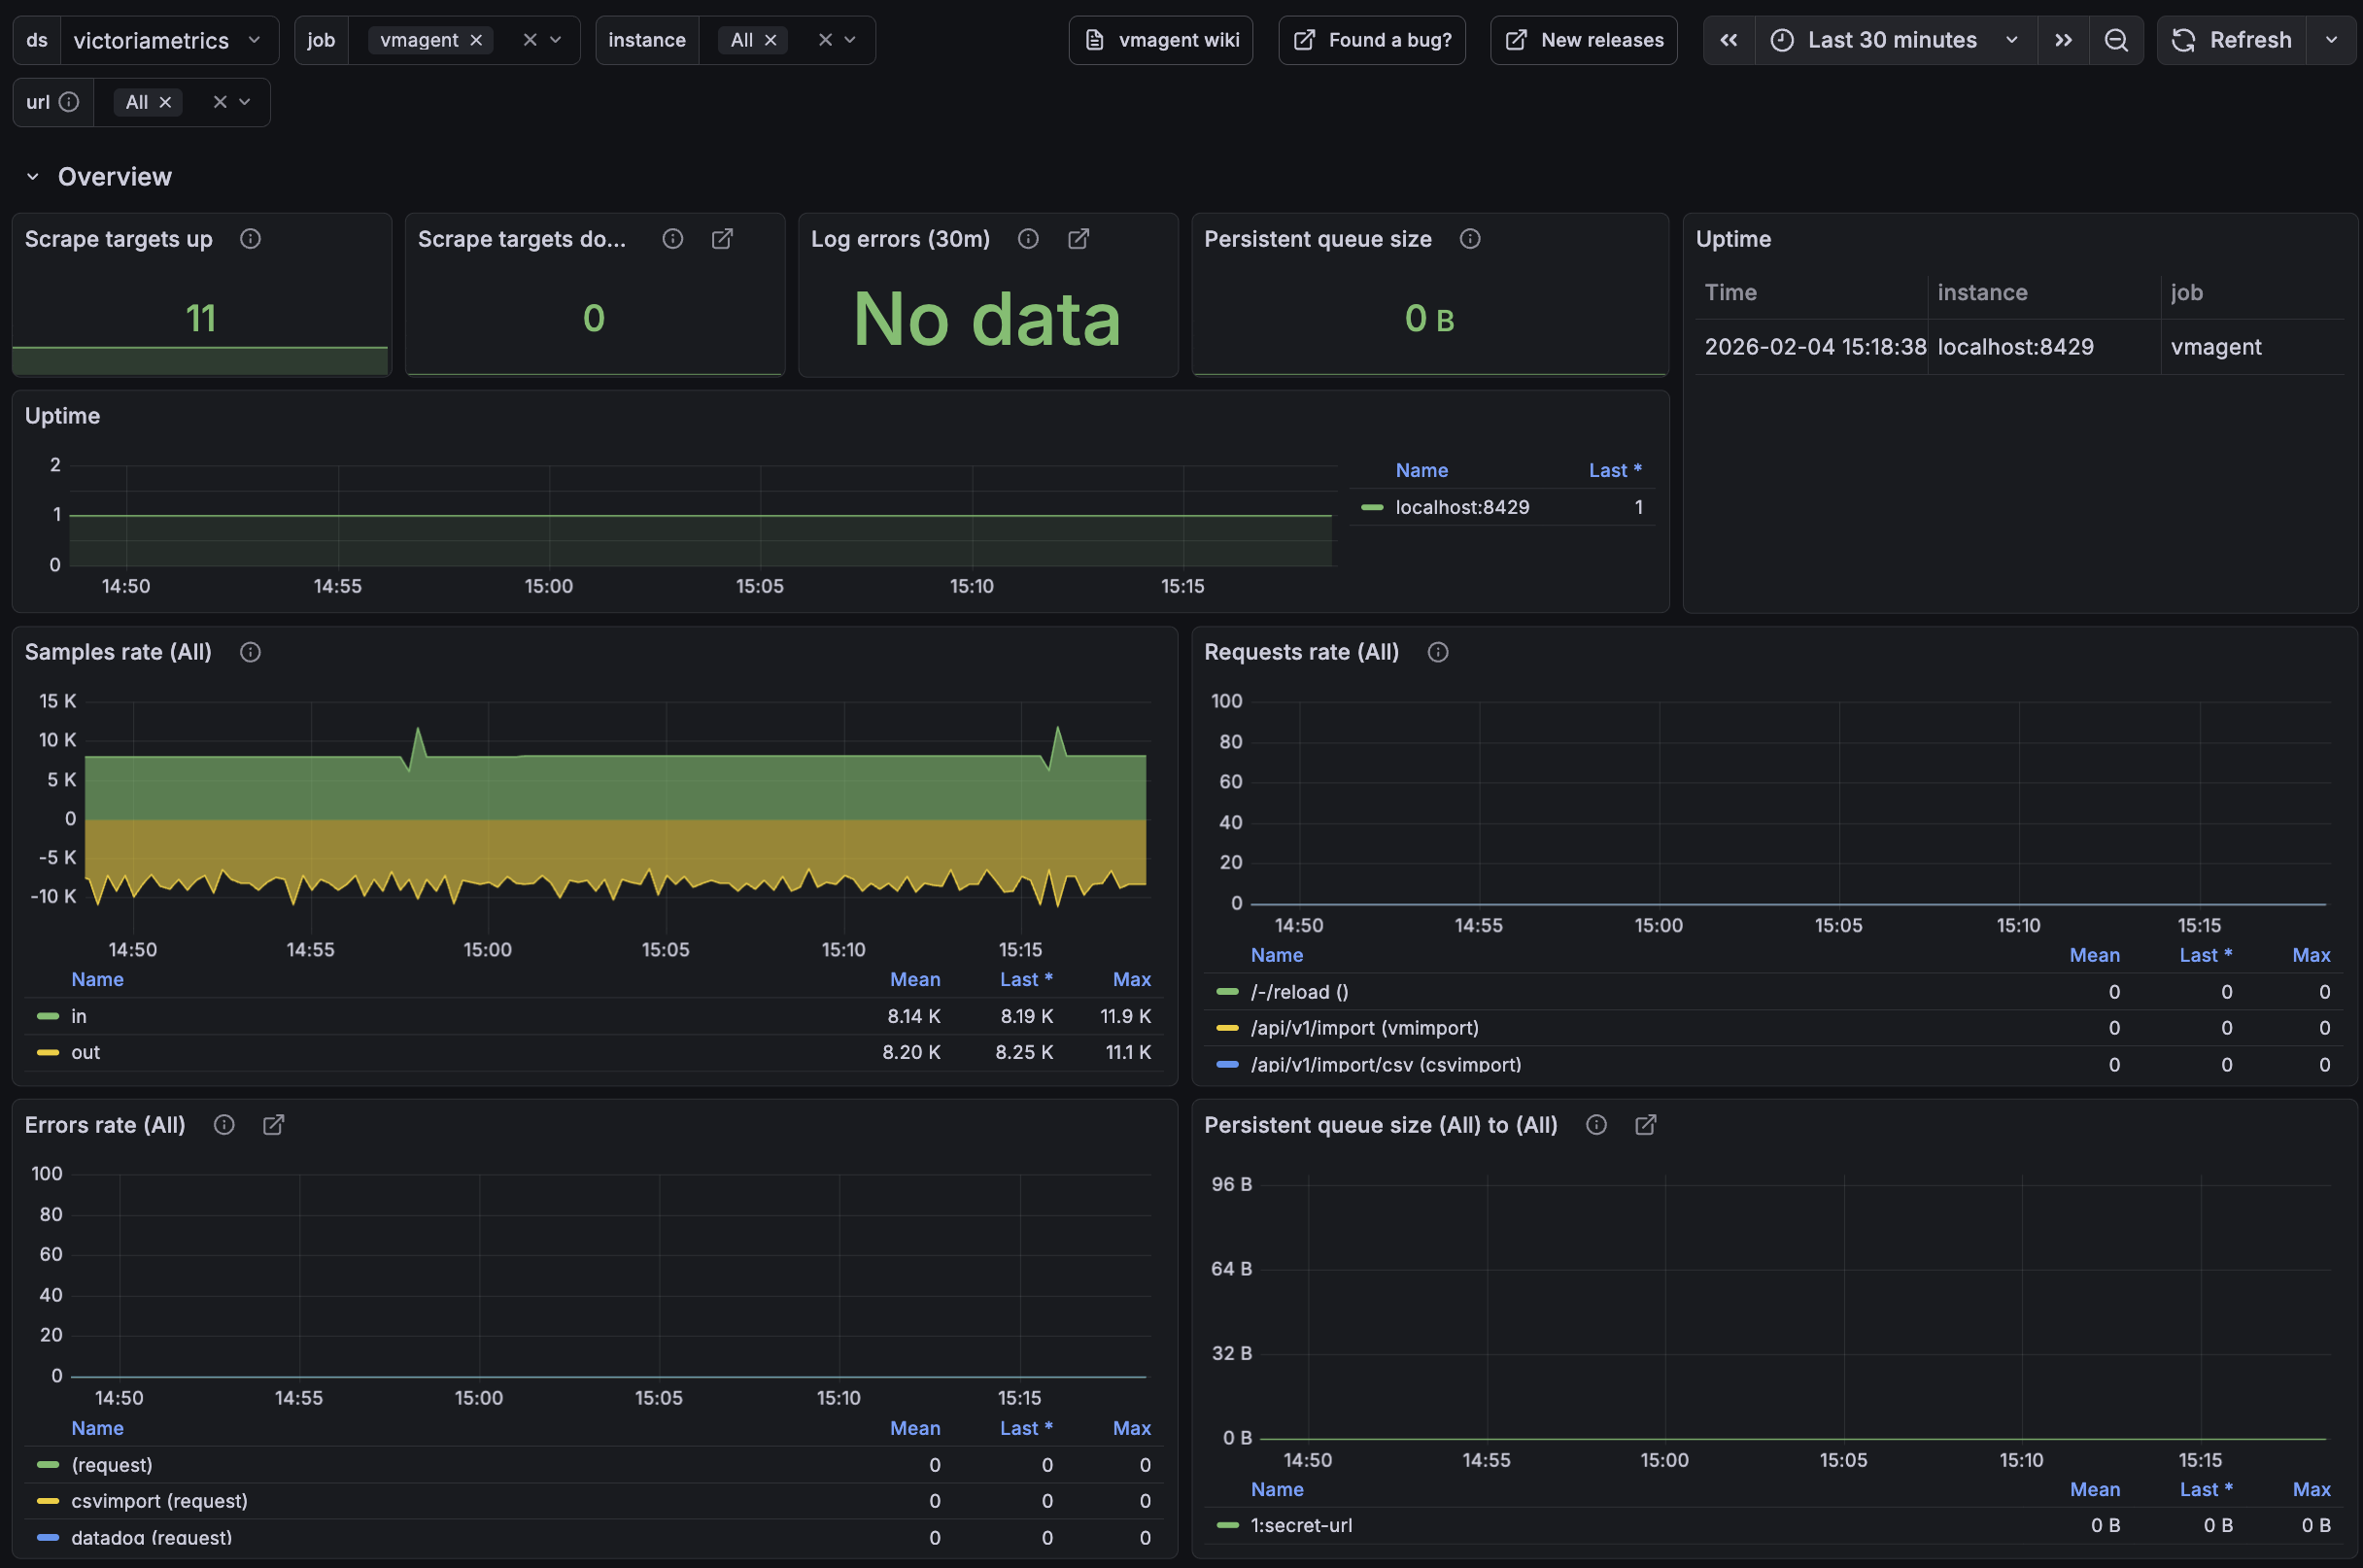Toggle 'in' series in Samples rate legend
This screenshot has width=2363, height=1568.
(x=79, y=1016)
